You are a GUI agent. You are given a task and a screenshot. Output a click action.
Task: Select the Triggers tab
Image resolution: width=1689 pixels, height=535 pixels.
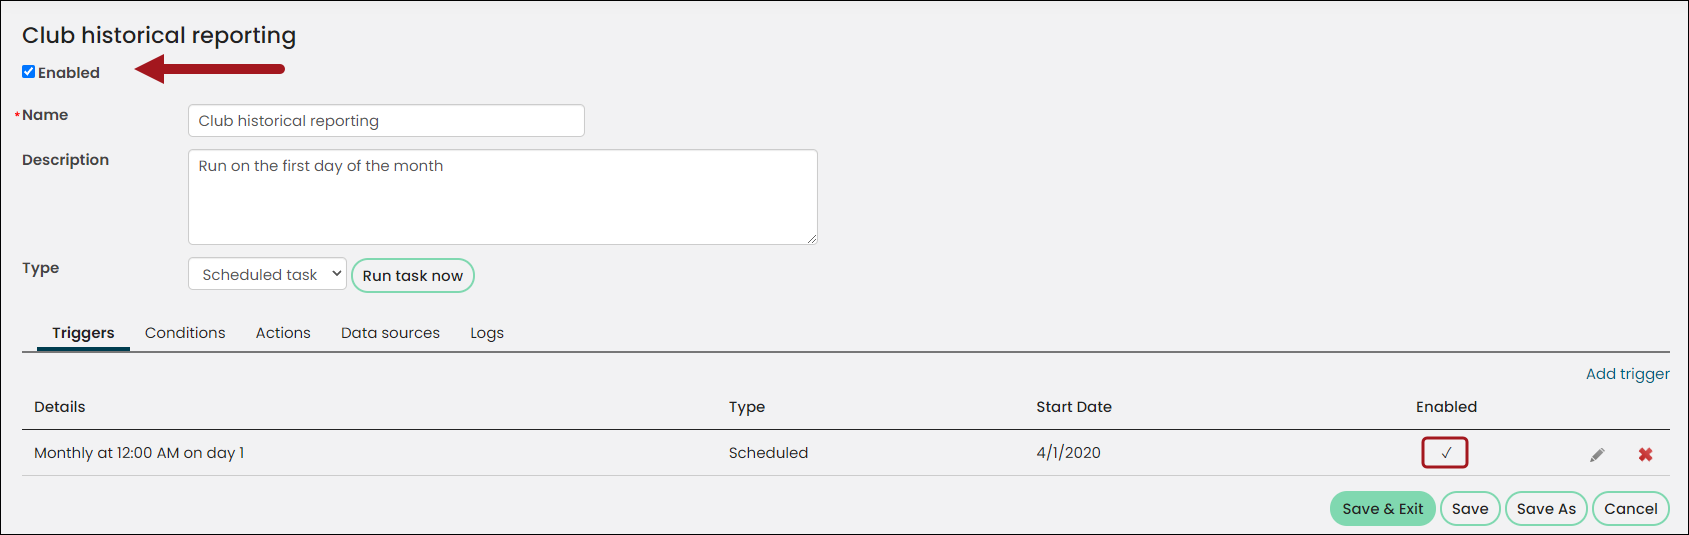click(83, 333)
